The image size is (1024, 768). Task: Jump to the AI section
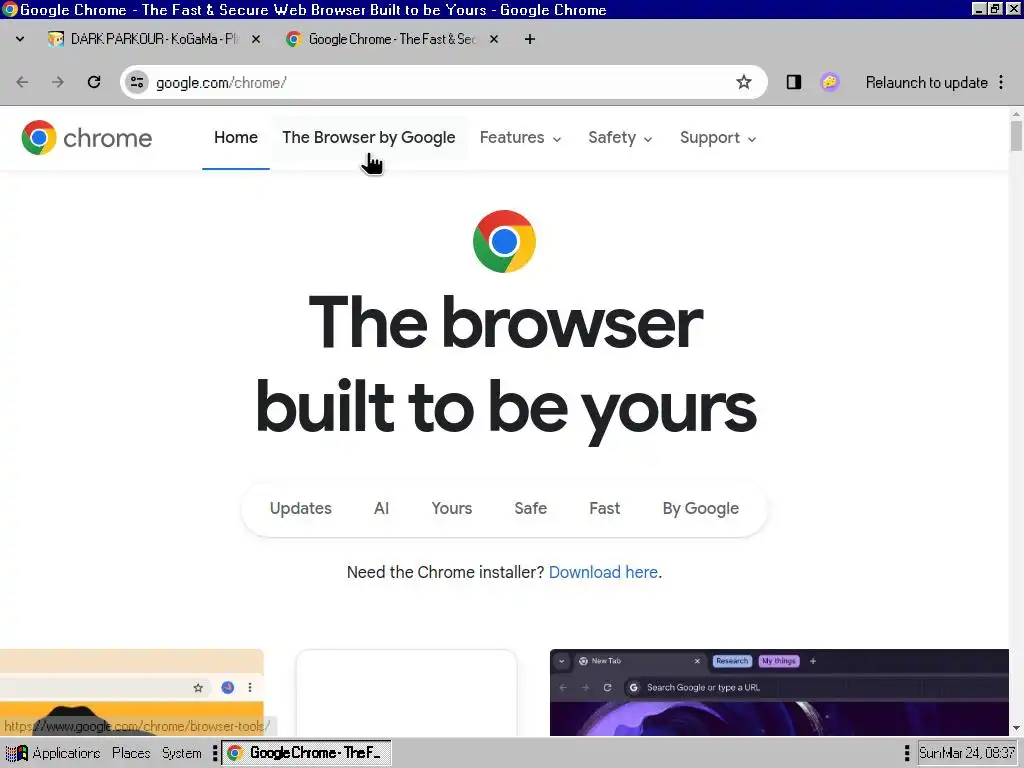click(381, 509)
